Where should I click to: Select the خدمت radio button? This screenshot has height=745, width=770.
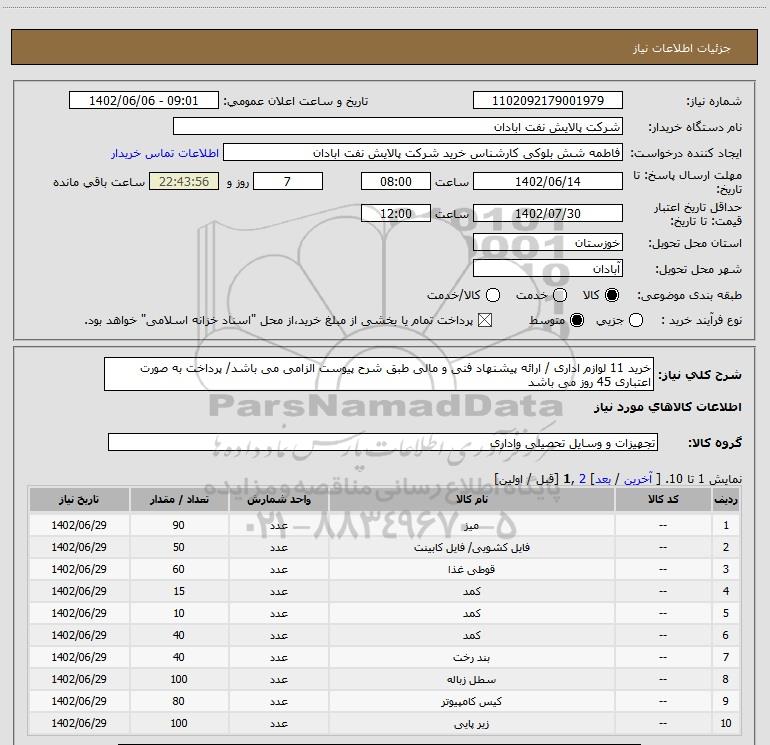[560, 295]
